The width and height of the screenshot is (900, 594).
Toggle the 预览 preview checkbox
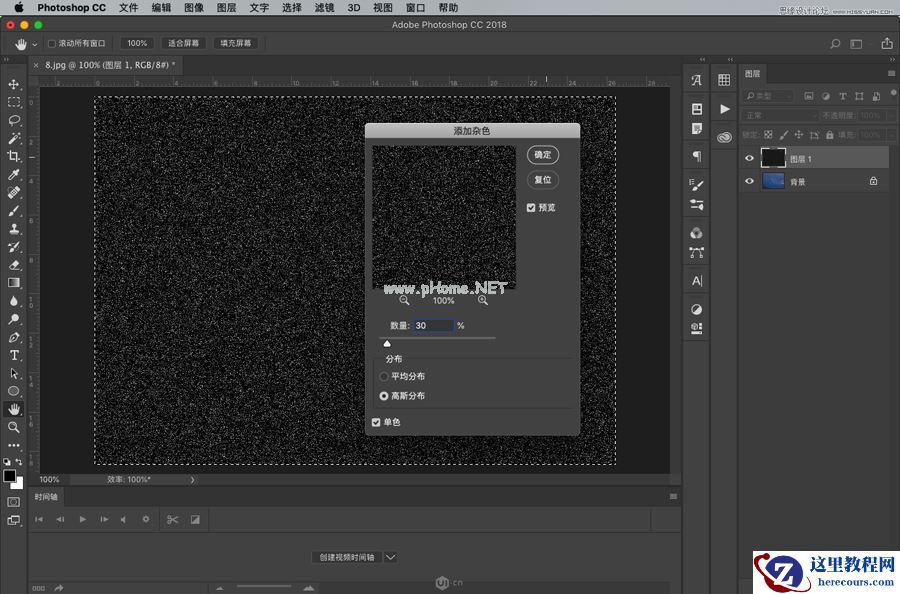pos(532,208)
